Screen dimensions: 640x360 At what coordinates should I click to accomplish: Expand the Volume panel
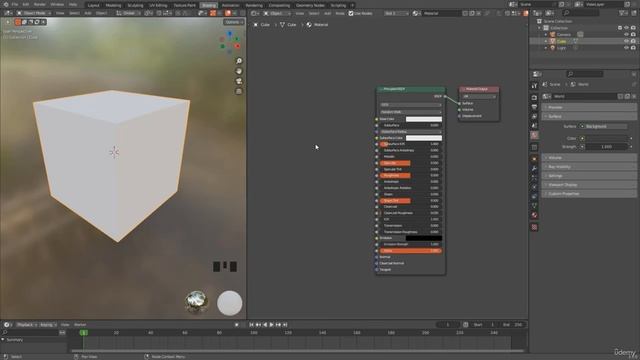click(x=589, y=158)
